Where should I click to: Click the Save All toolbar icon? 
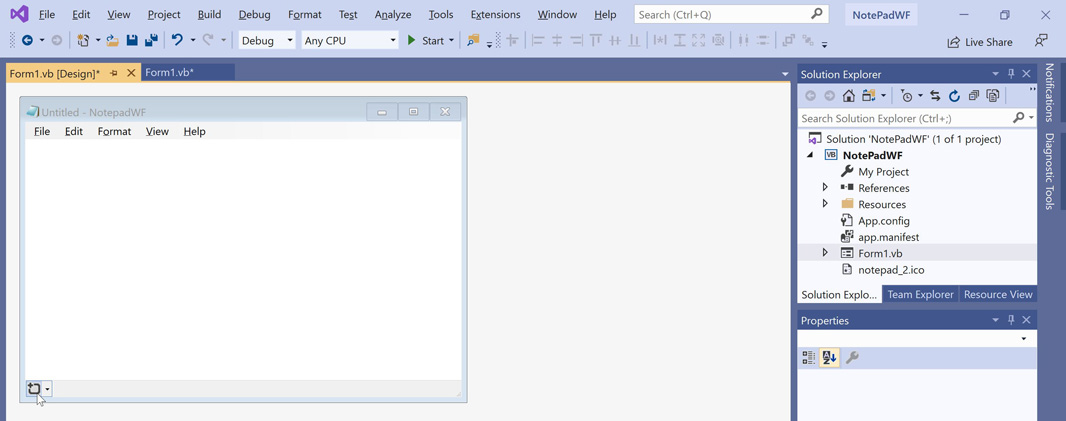pyautogui.click(x=151, y=41)
